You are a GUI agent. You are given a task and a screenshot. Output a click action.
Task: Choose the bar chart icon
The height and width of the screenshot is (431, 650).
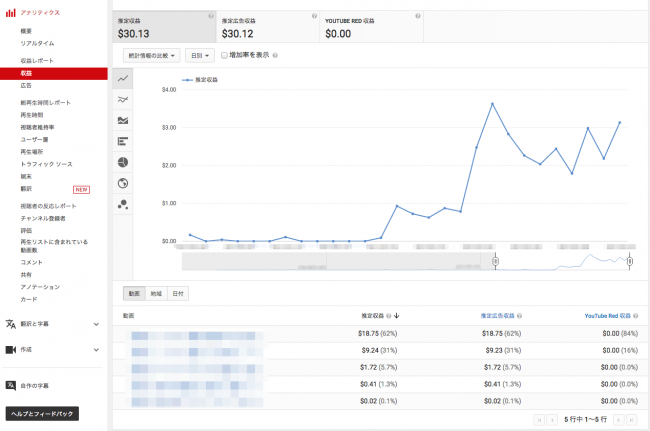(x=123, y=141)
